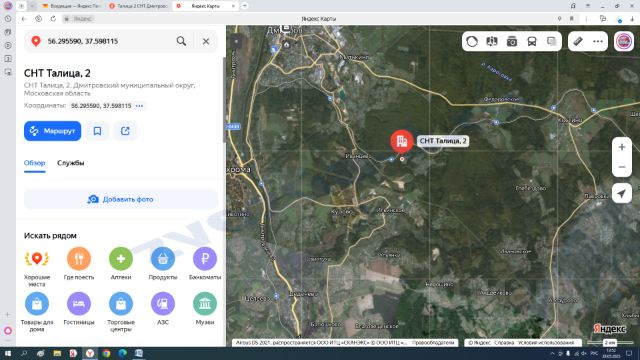Screen dimensions: 640x360
Task: Collapse the side panel arrow
Action: click(236, 41)
